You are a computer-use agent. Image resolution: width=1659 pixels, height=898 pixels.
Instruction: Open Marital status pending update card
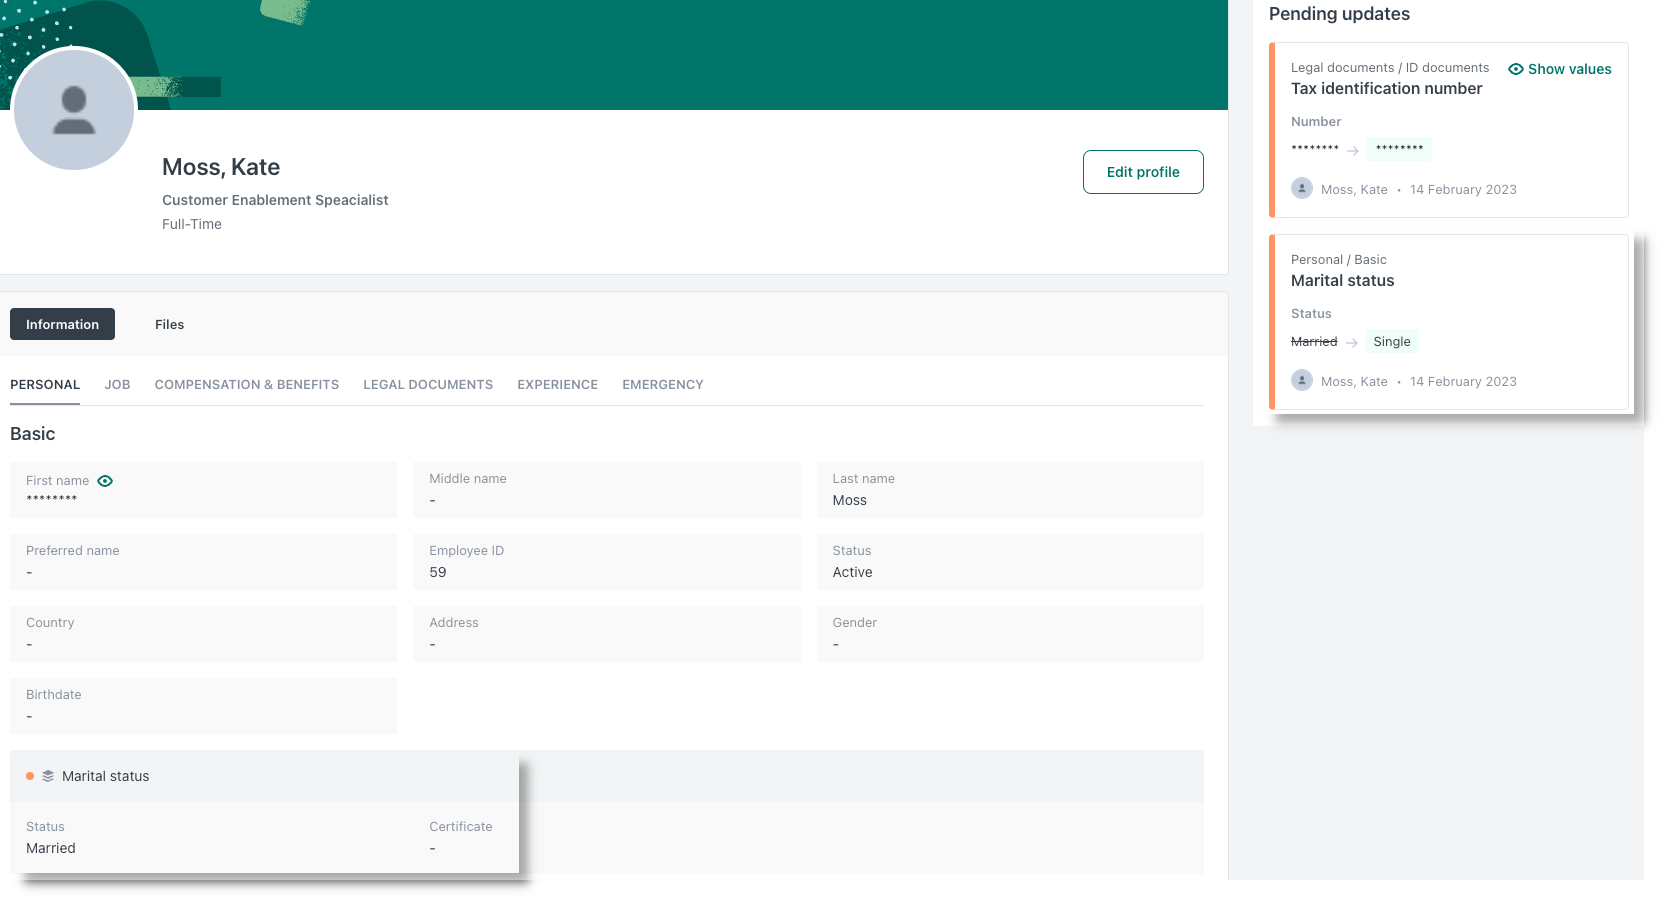[x=1449, y=322]
